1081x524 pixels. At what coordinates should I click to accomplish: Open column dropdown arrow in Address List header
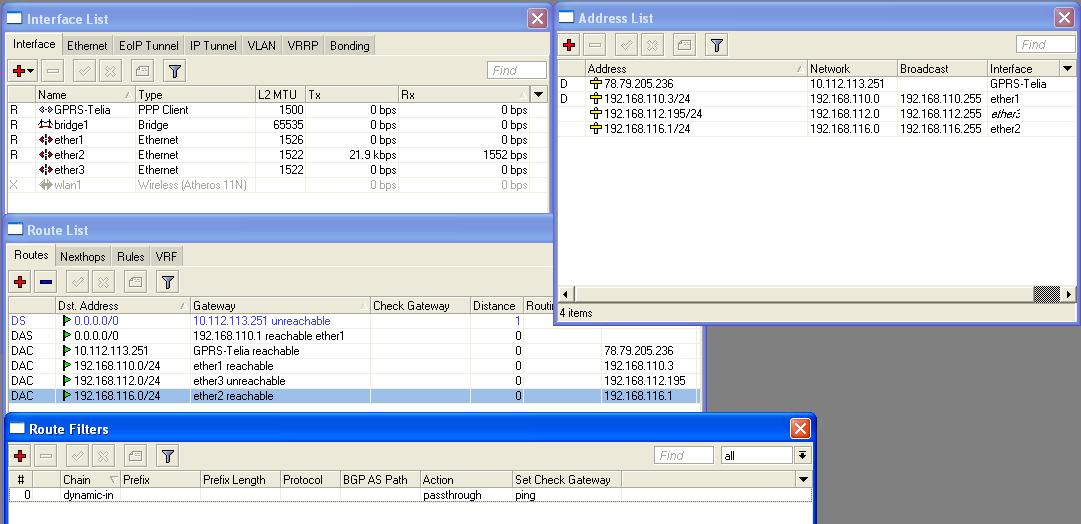[1068, 68]
